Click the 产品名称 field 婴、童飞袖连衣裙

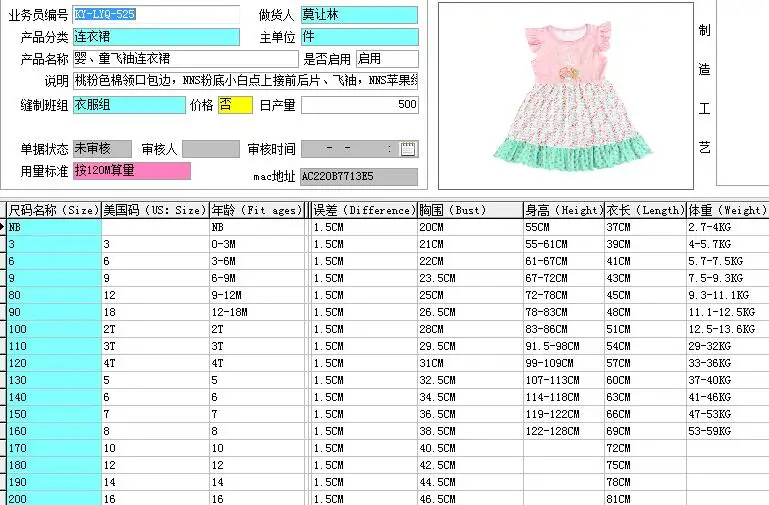(185, 59)
